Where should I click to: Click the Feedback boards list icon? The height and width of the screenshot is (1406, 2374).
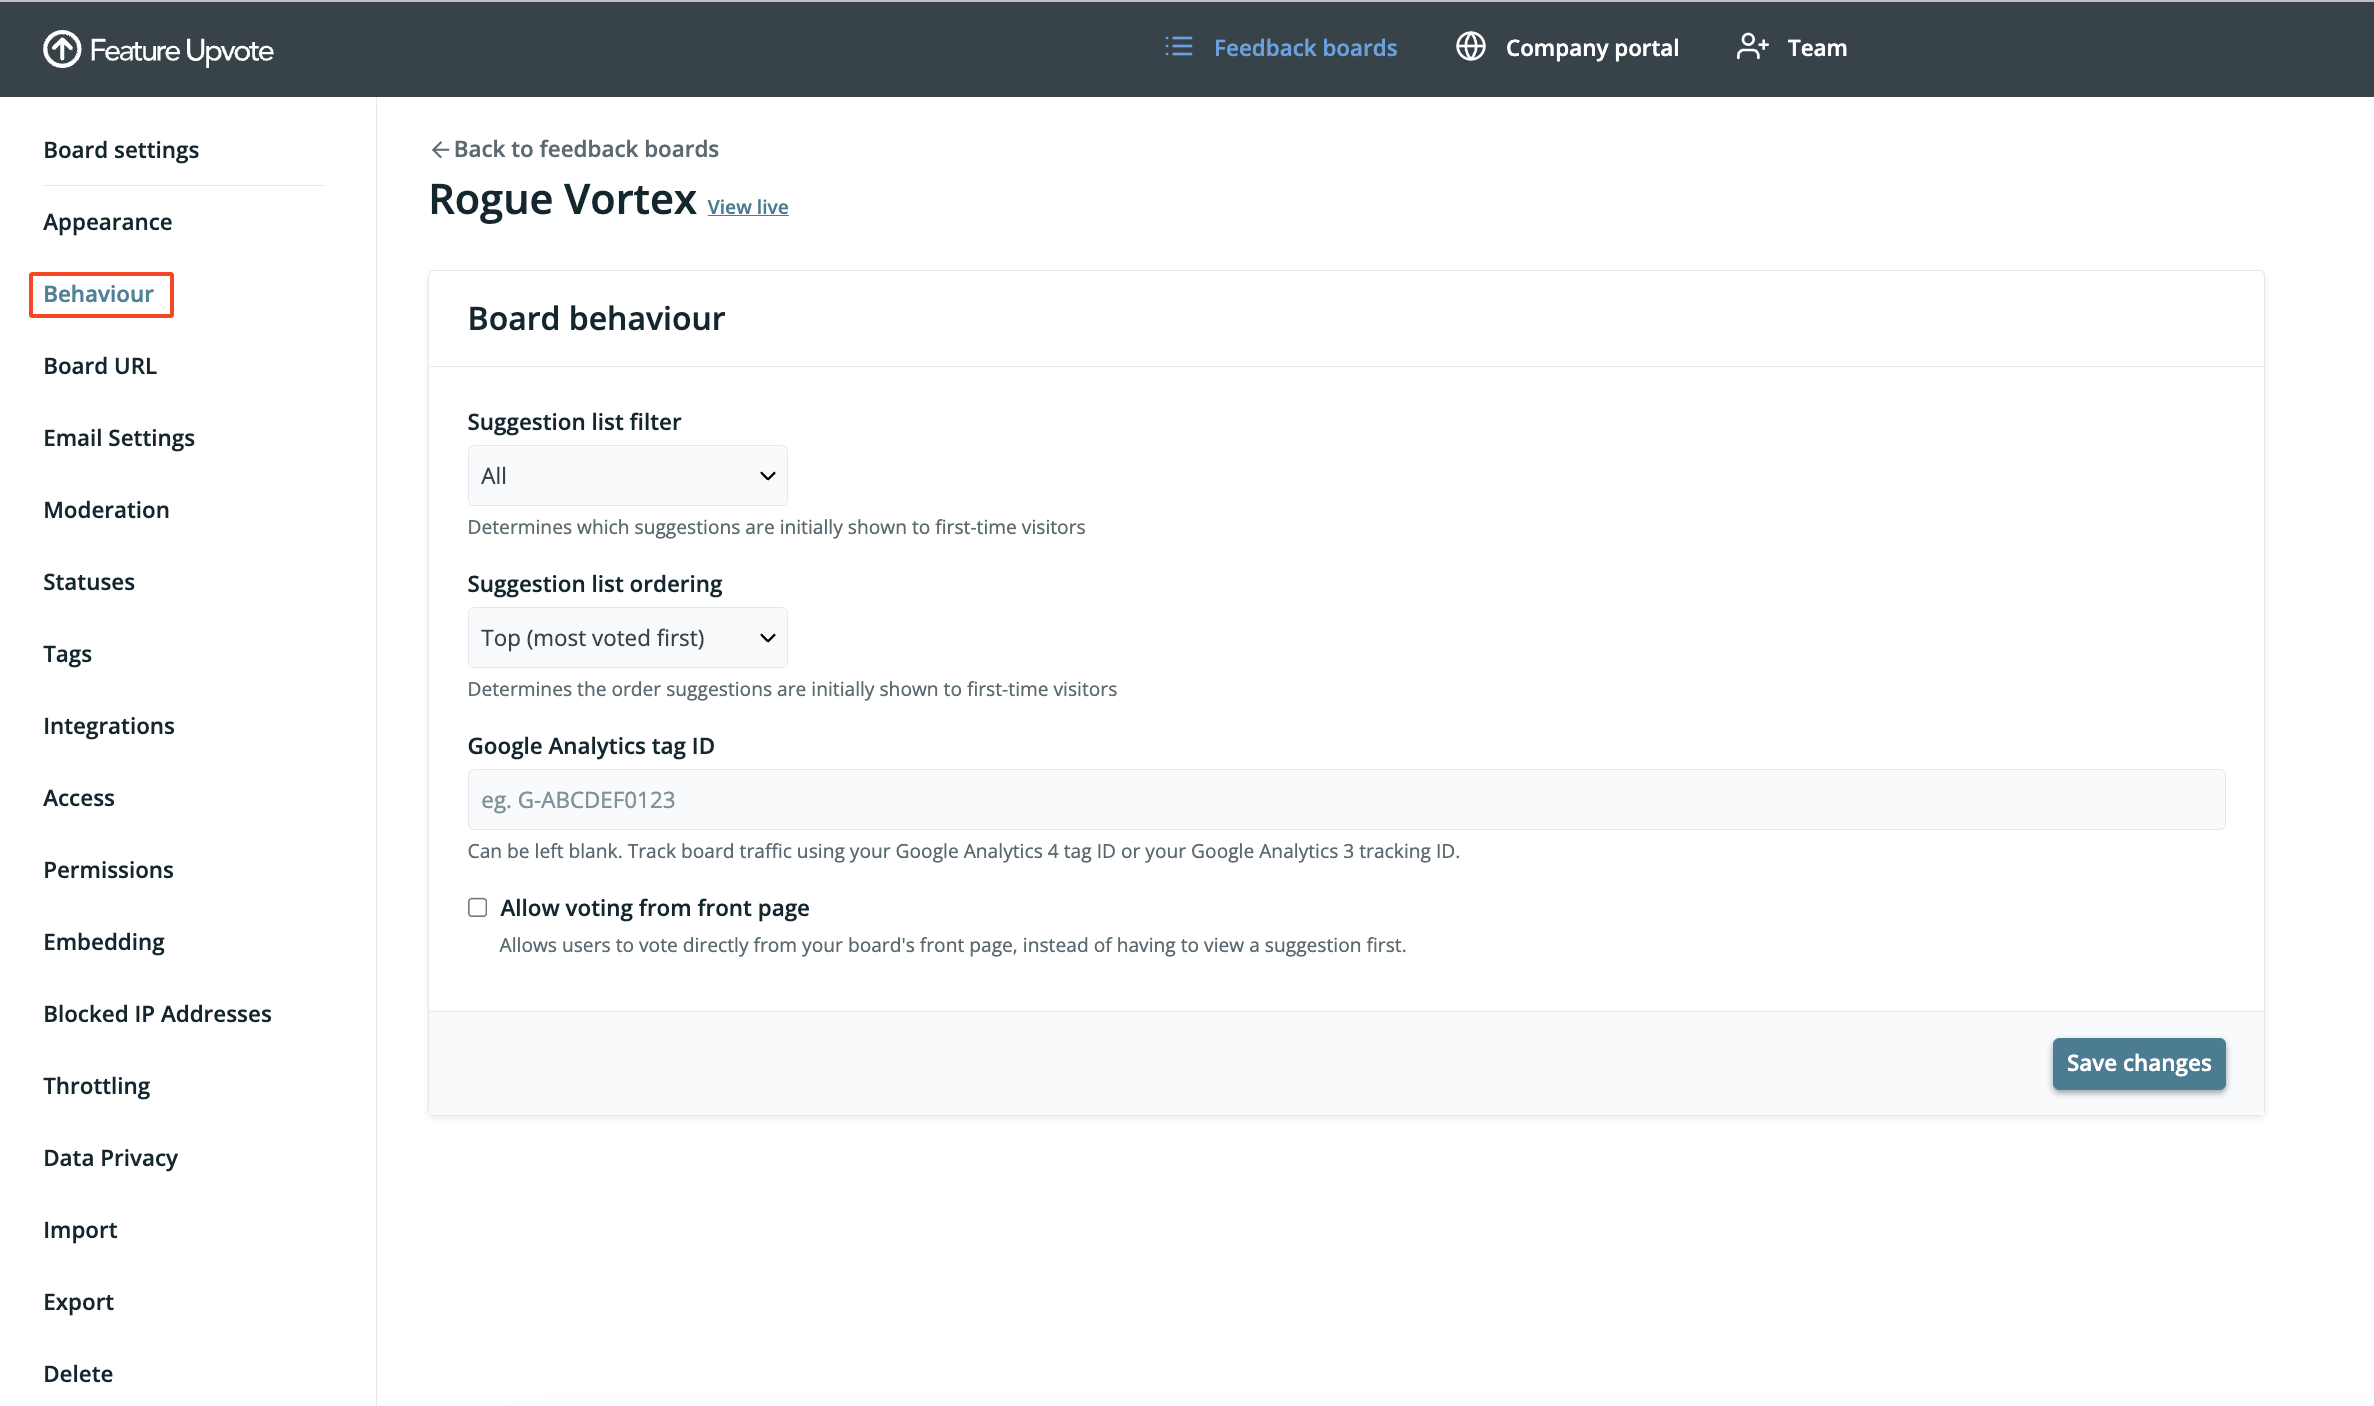(1179, 47)
